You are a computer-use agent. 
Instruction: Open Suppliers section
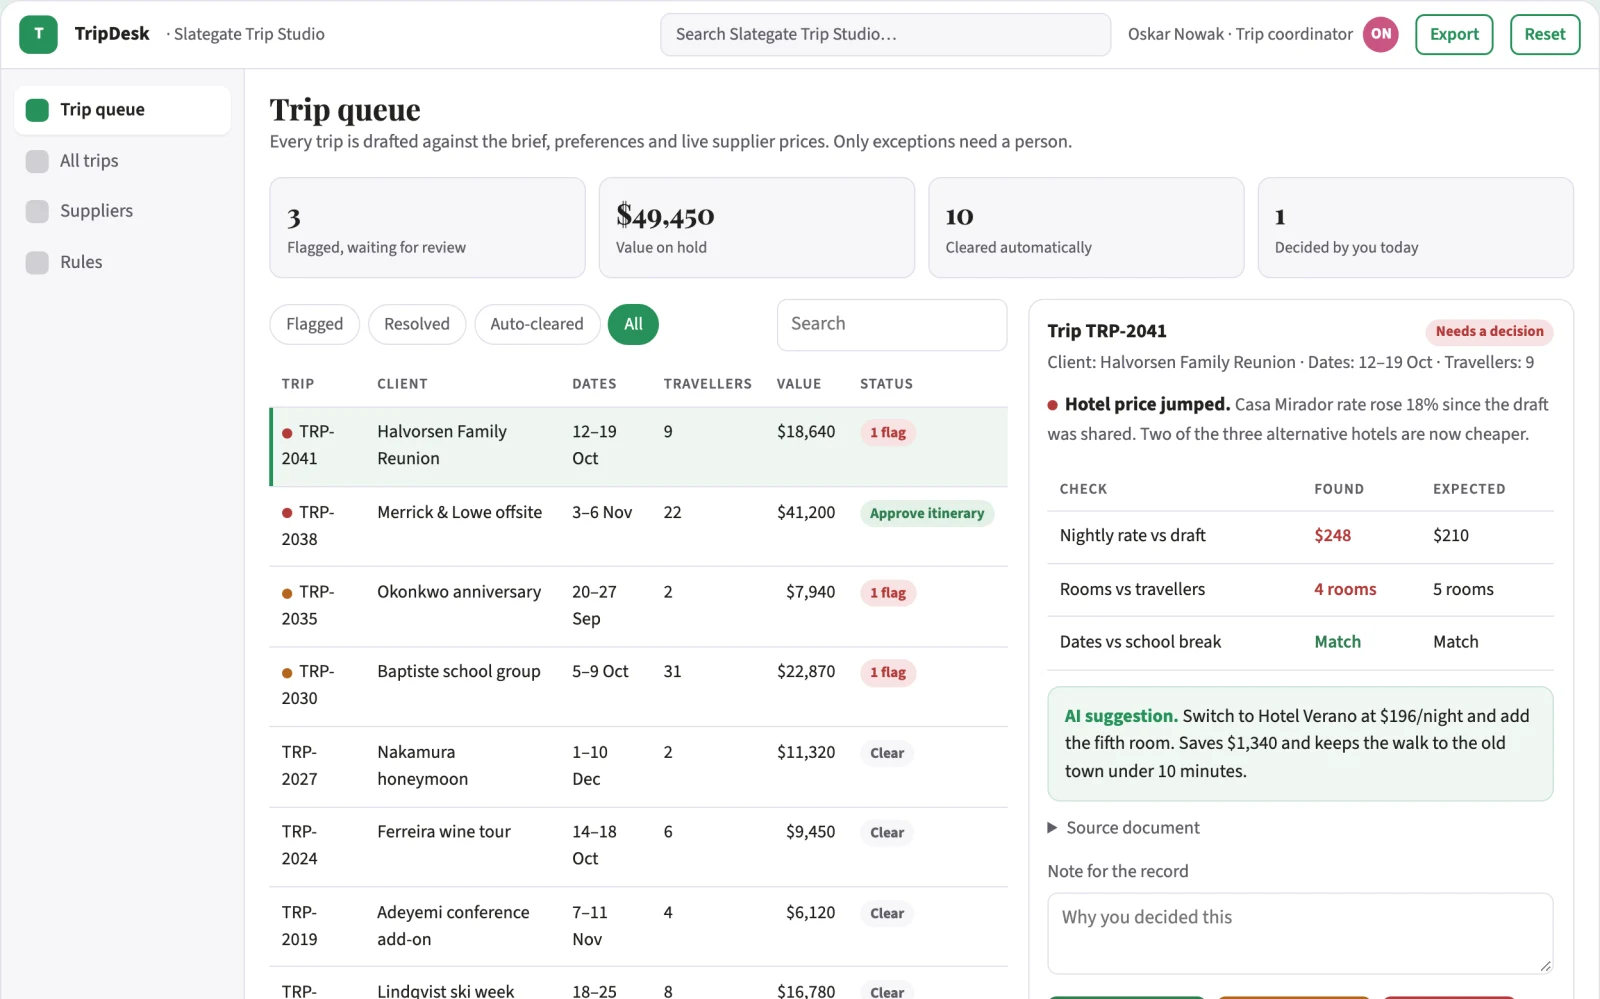click(x=122, y=211)
